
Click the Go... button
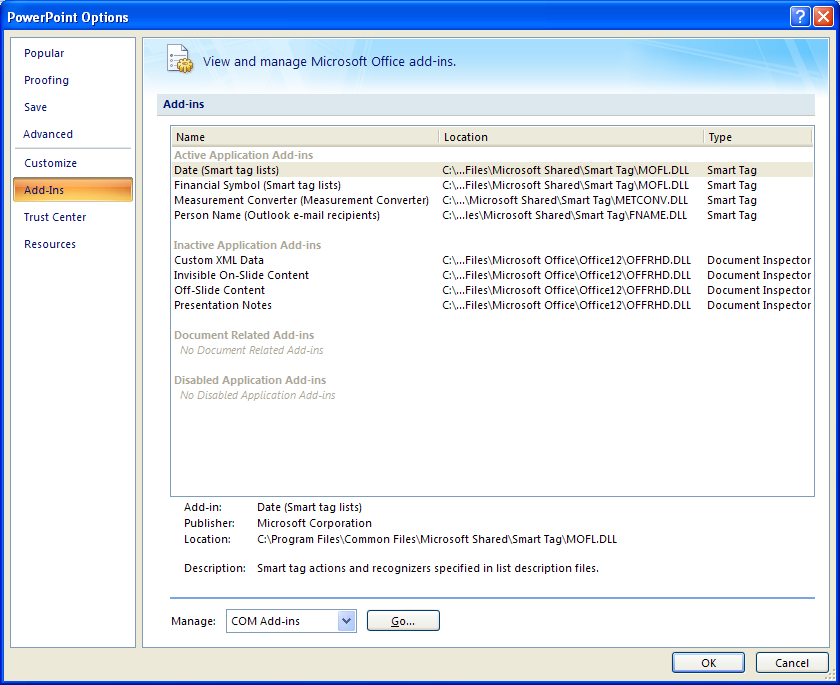[403, 621]
